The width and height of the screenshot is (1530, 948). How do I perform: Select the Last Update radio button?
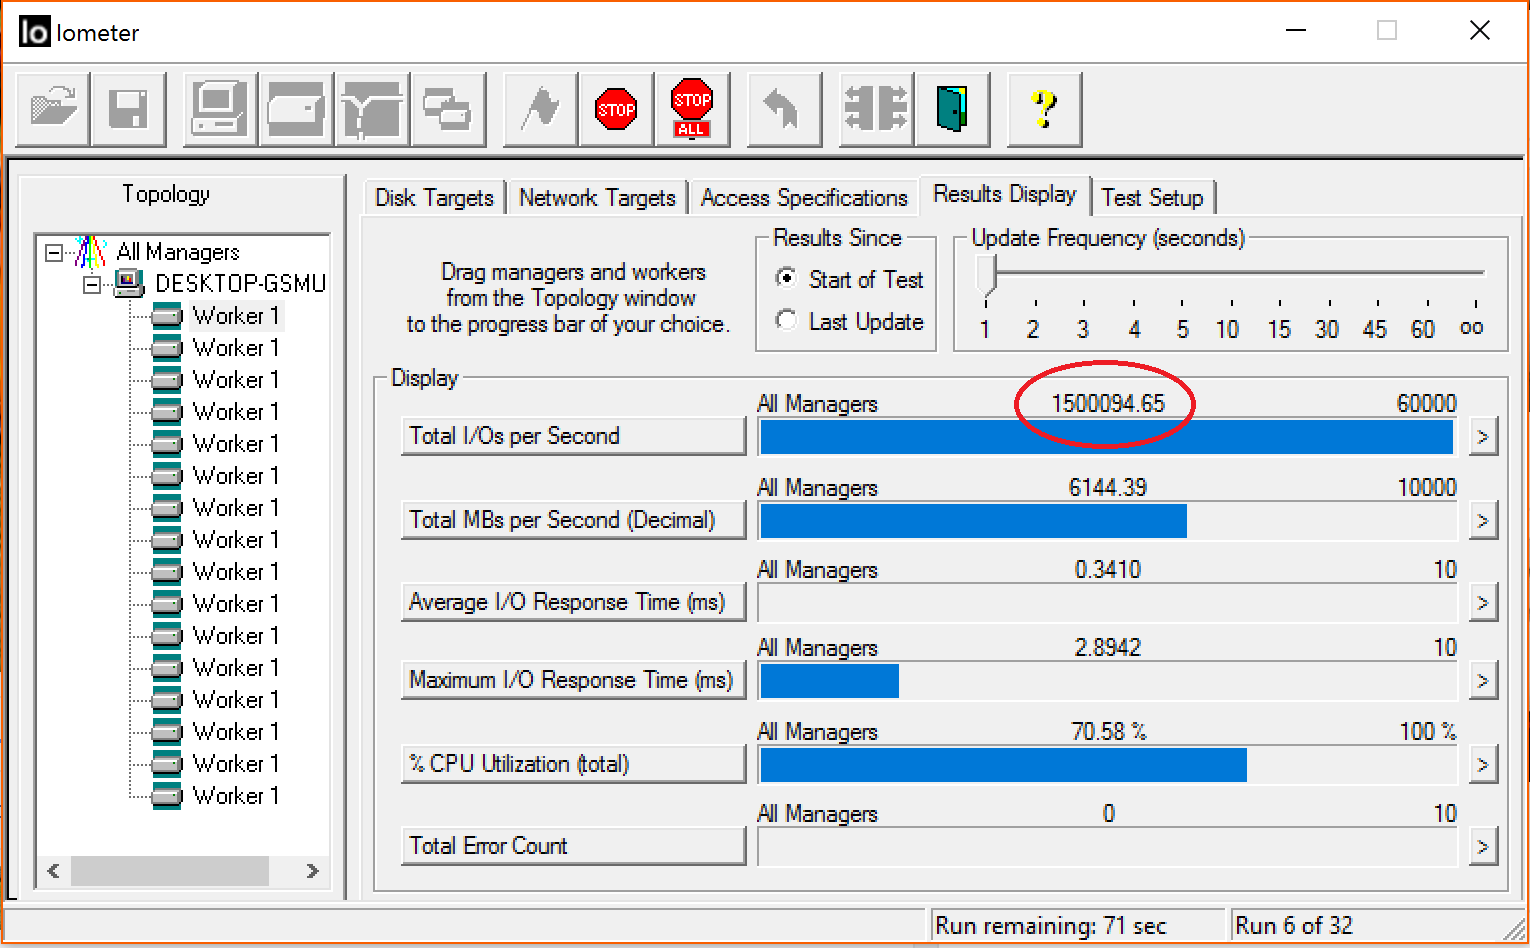(x=787, y=321)
